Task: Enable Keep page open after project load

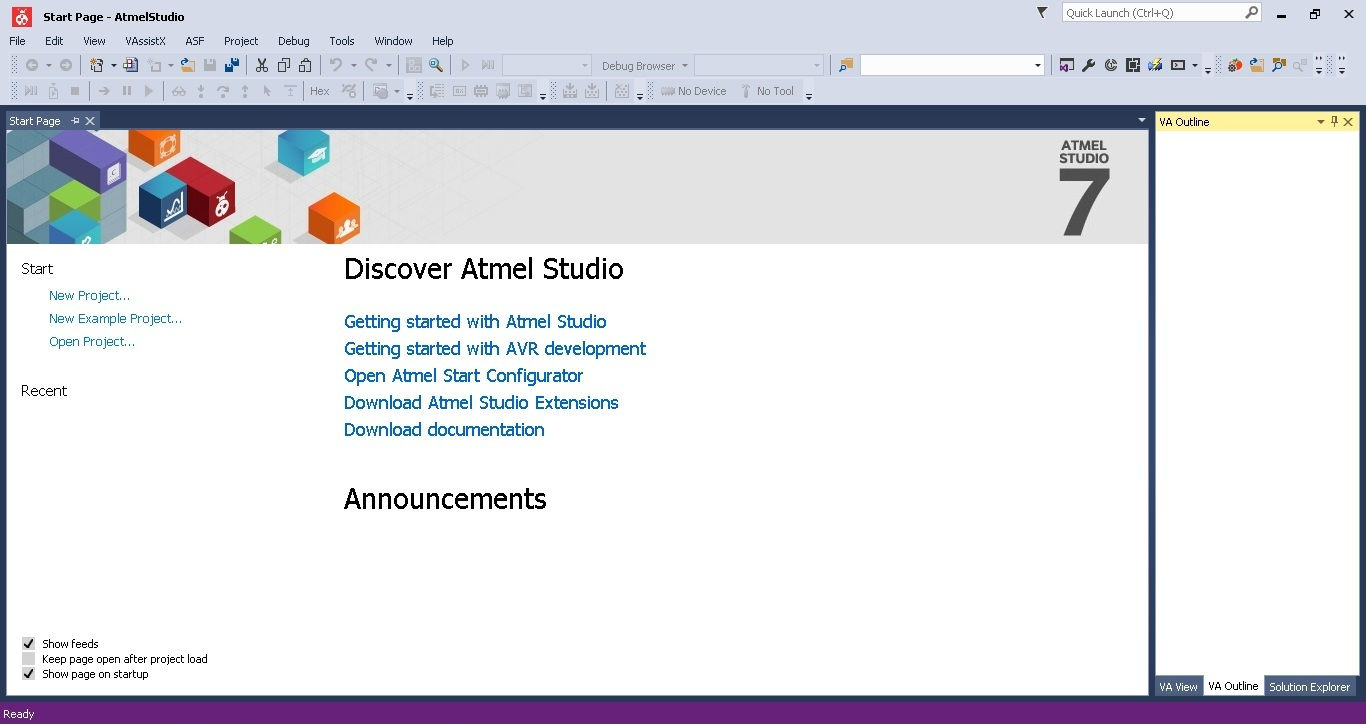Action: tap(28, 659)
